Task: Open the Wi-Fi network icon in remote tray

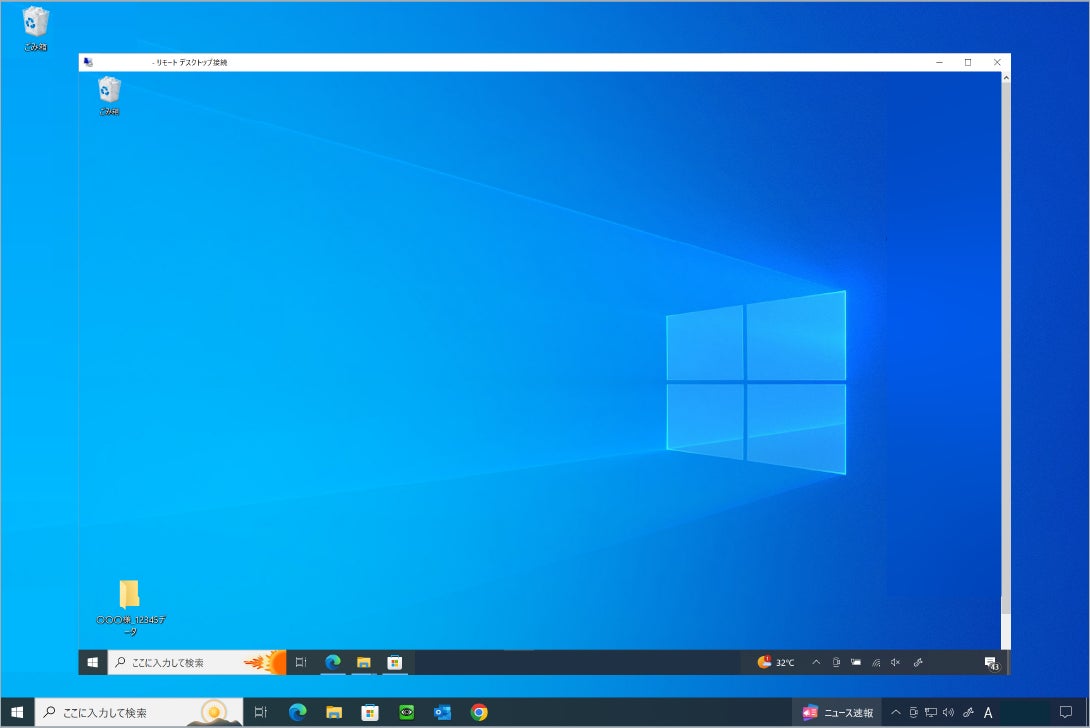Action: [876, 663]
